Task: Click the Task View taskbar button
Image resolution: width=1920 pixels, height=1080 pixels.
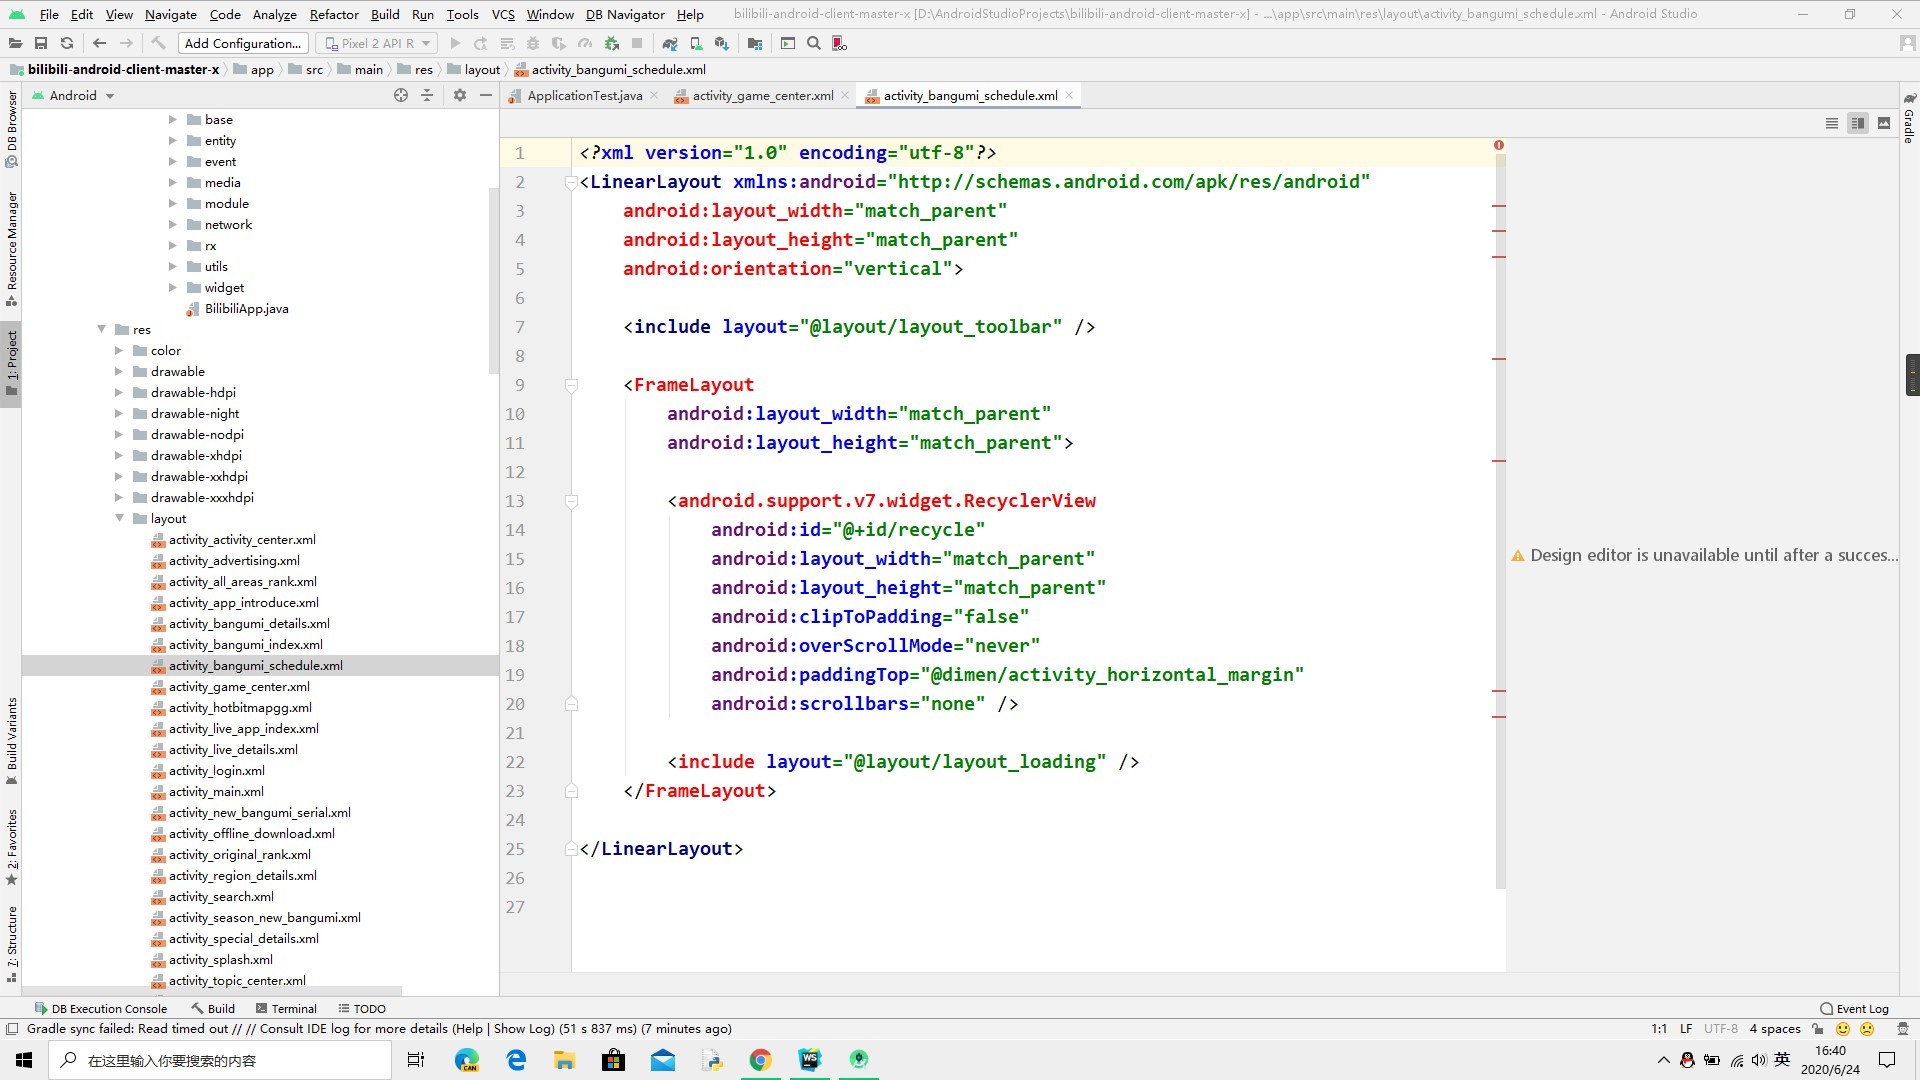Action: click(x=416, y=1060)
